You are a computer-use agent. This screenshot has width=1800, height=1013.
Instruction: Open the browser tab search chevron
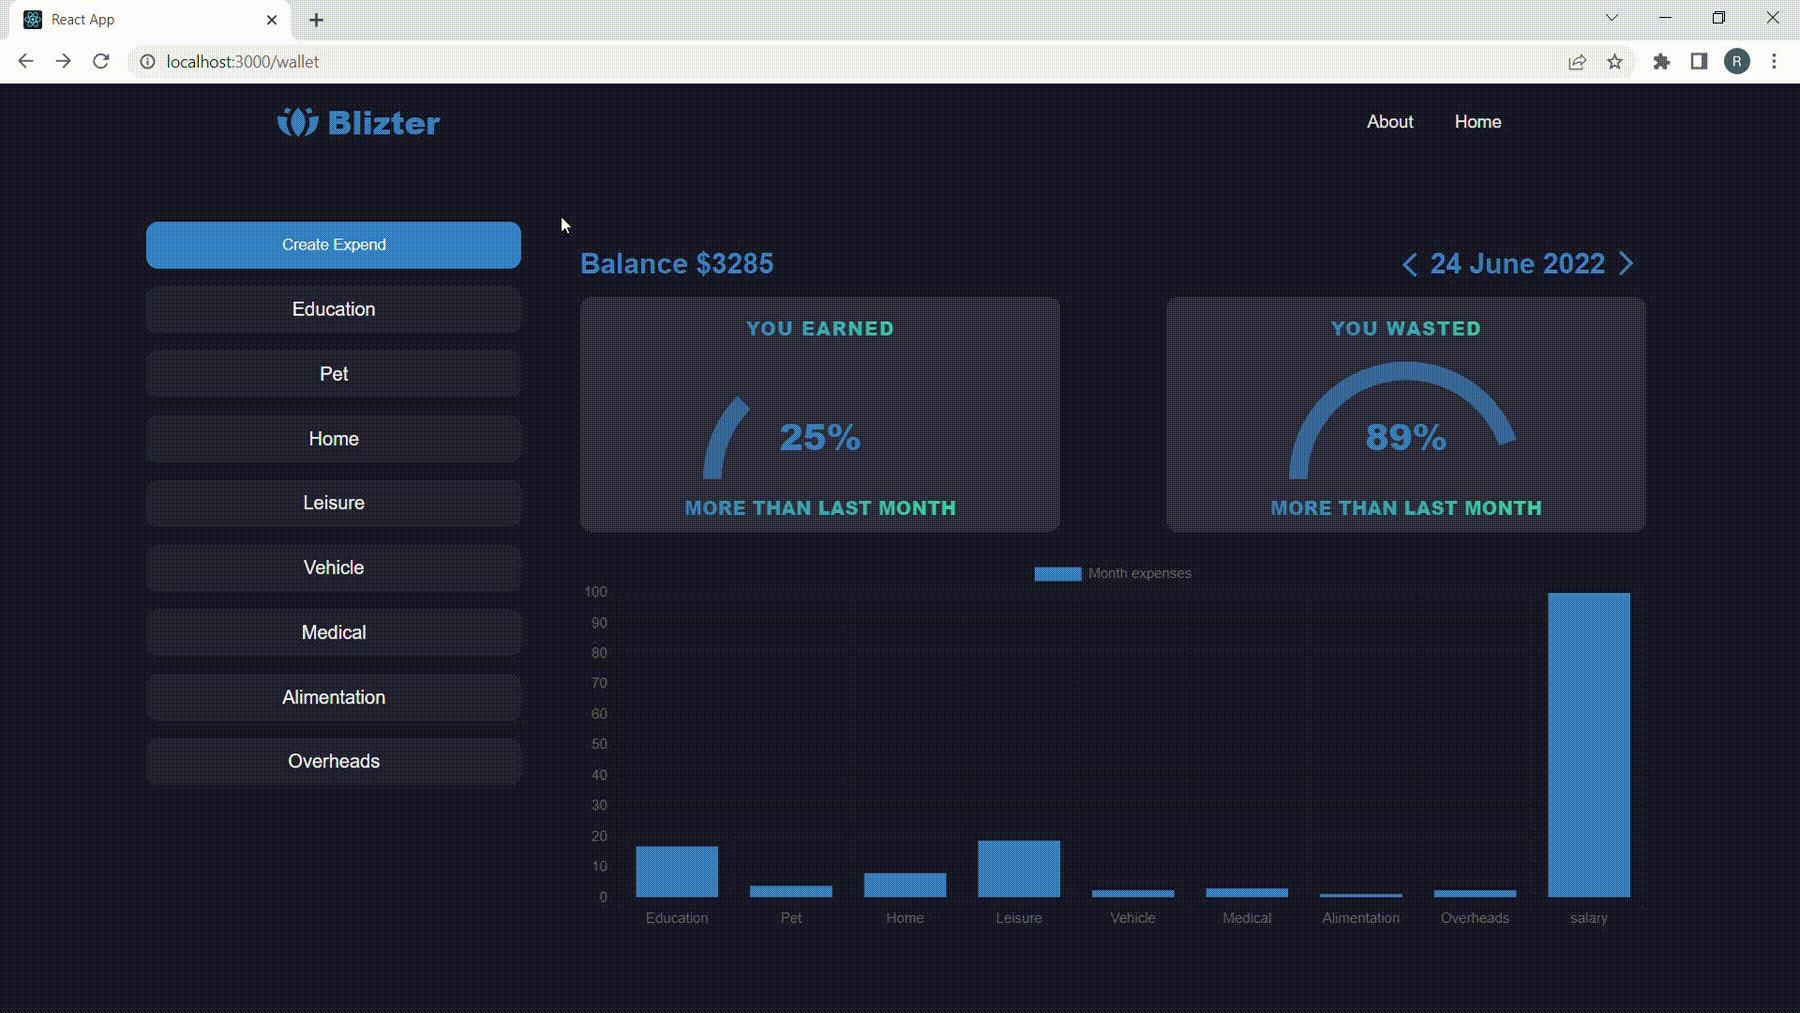coord(1611,17)
